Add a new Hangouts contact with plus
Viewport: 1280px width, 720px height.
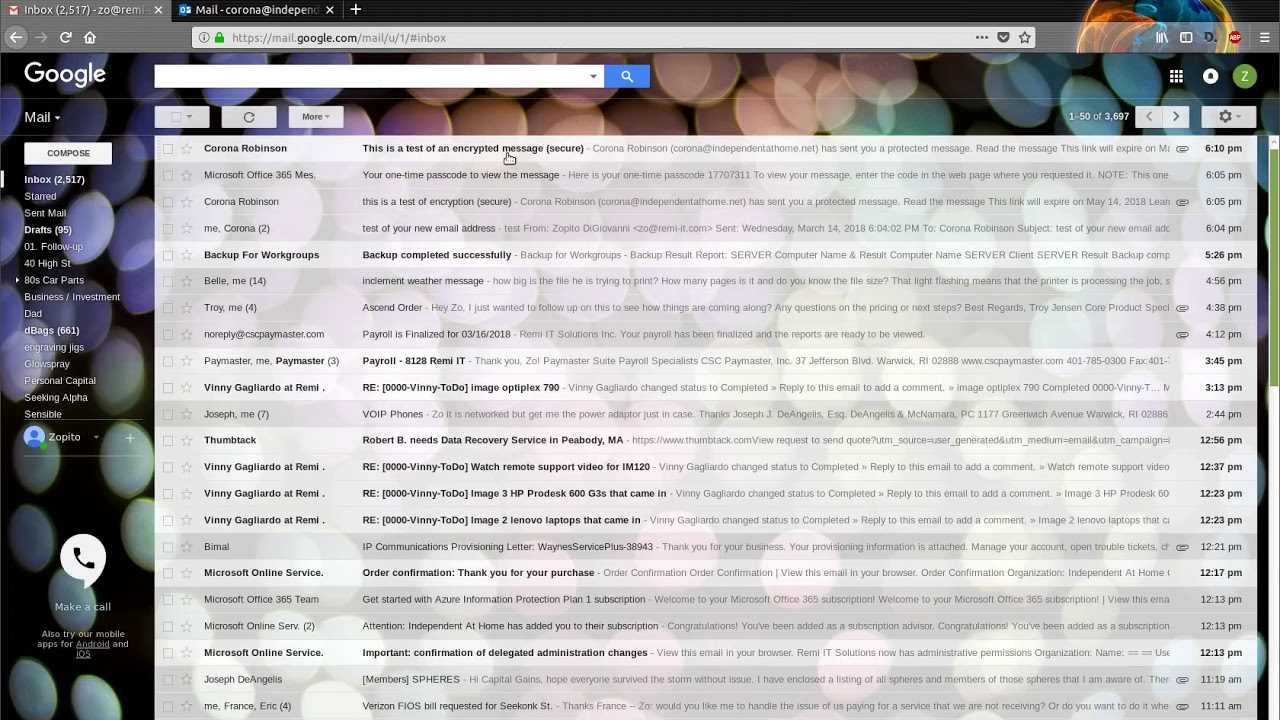pyautogui.click(x=130, y=438)
